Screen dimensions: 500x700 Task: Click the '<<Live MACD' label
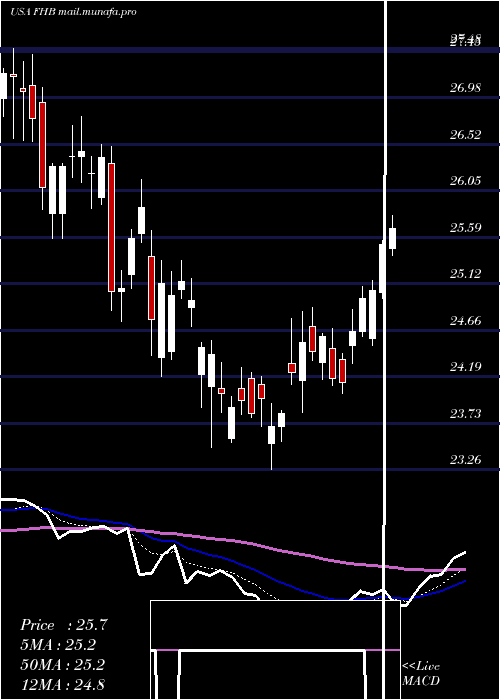[421, 674]
